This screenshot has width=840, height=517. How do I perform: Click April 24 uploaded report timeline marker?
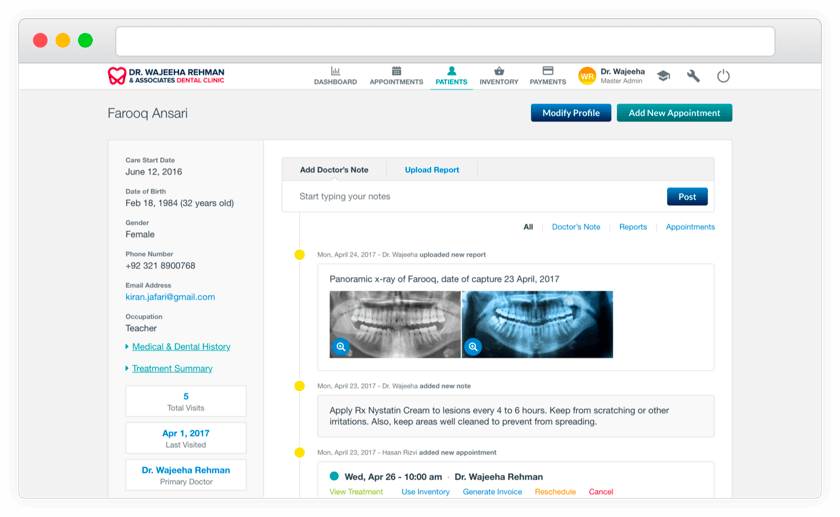(299, 254)
